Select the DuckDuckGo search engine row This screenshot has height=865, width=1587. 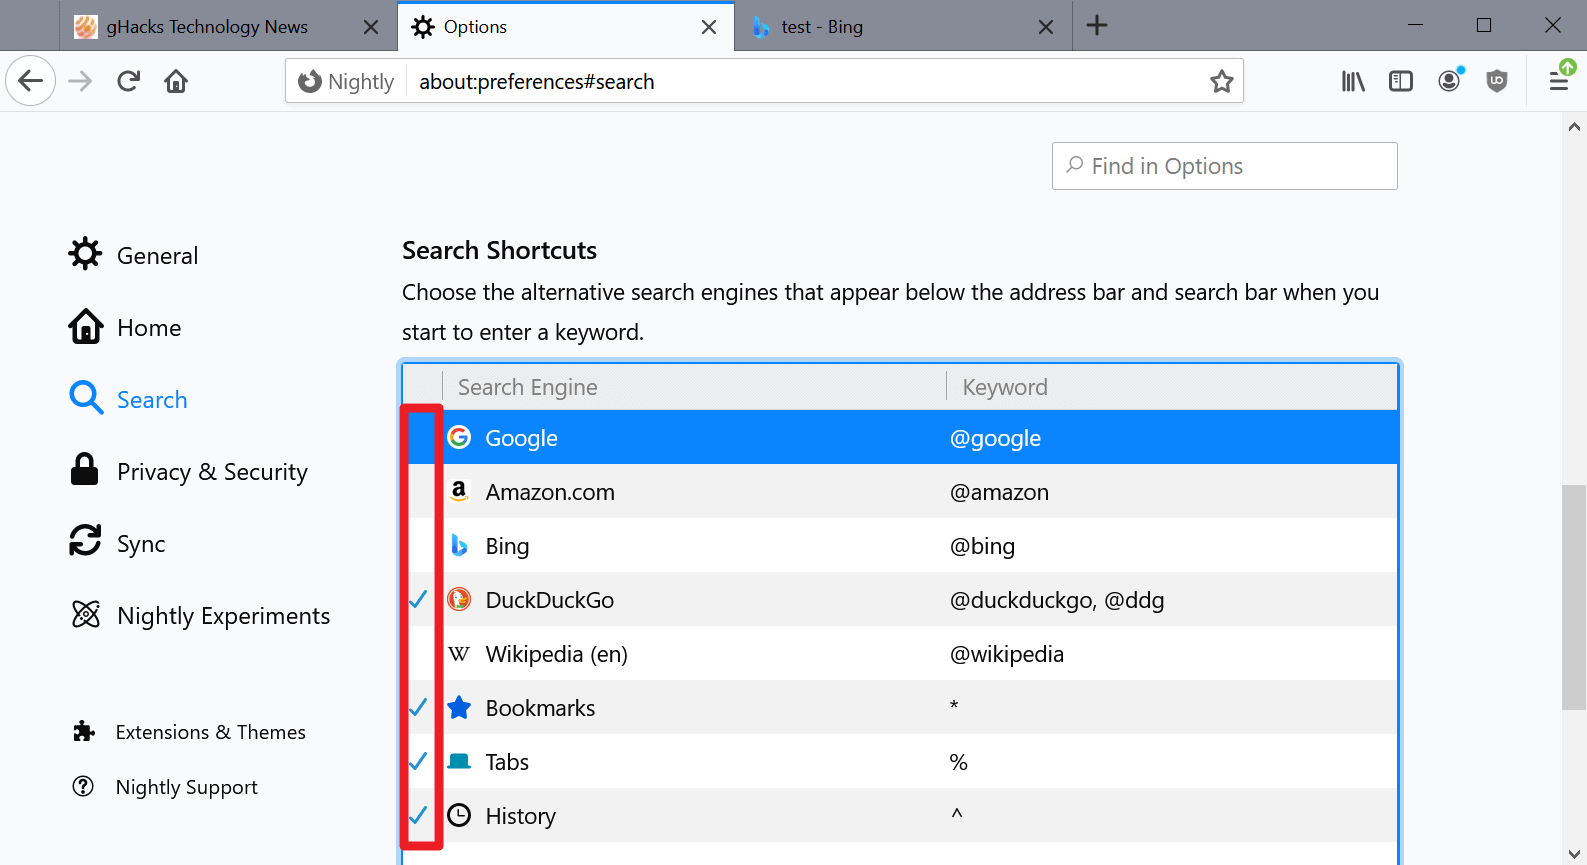tap(900, 599)
